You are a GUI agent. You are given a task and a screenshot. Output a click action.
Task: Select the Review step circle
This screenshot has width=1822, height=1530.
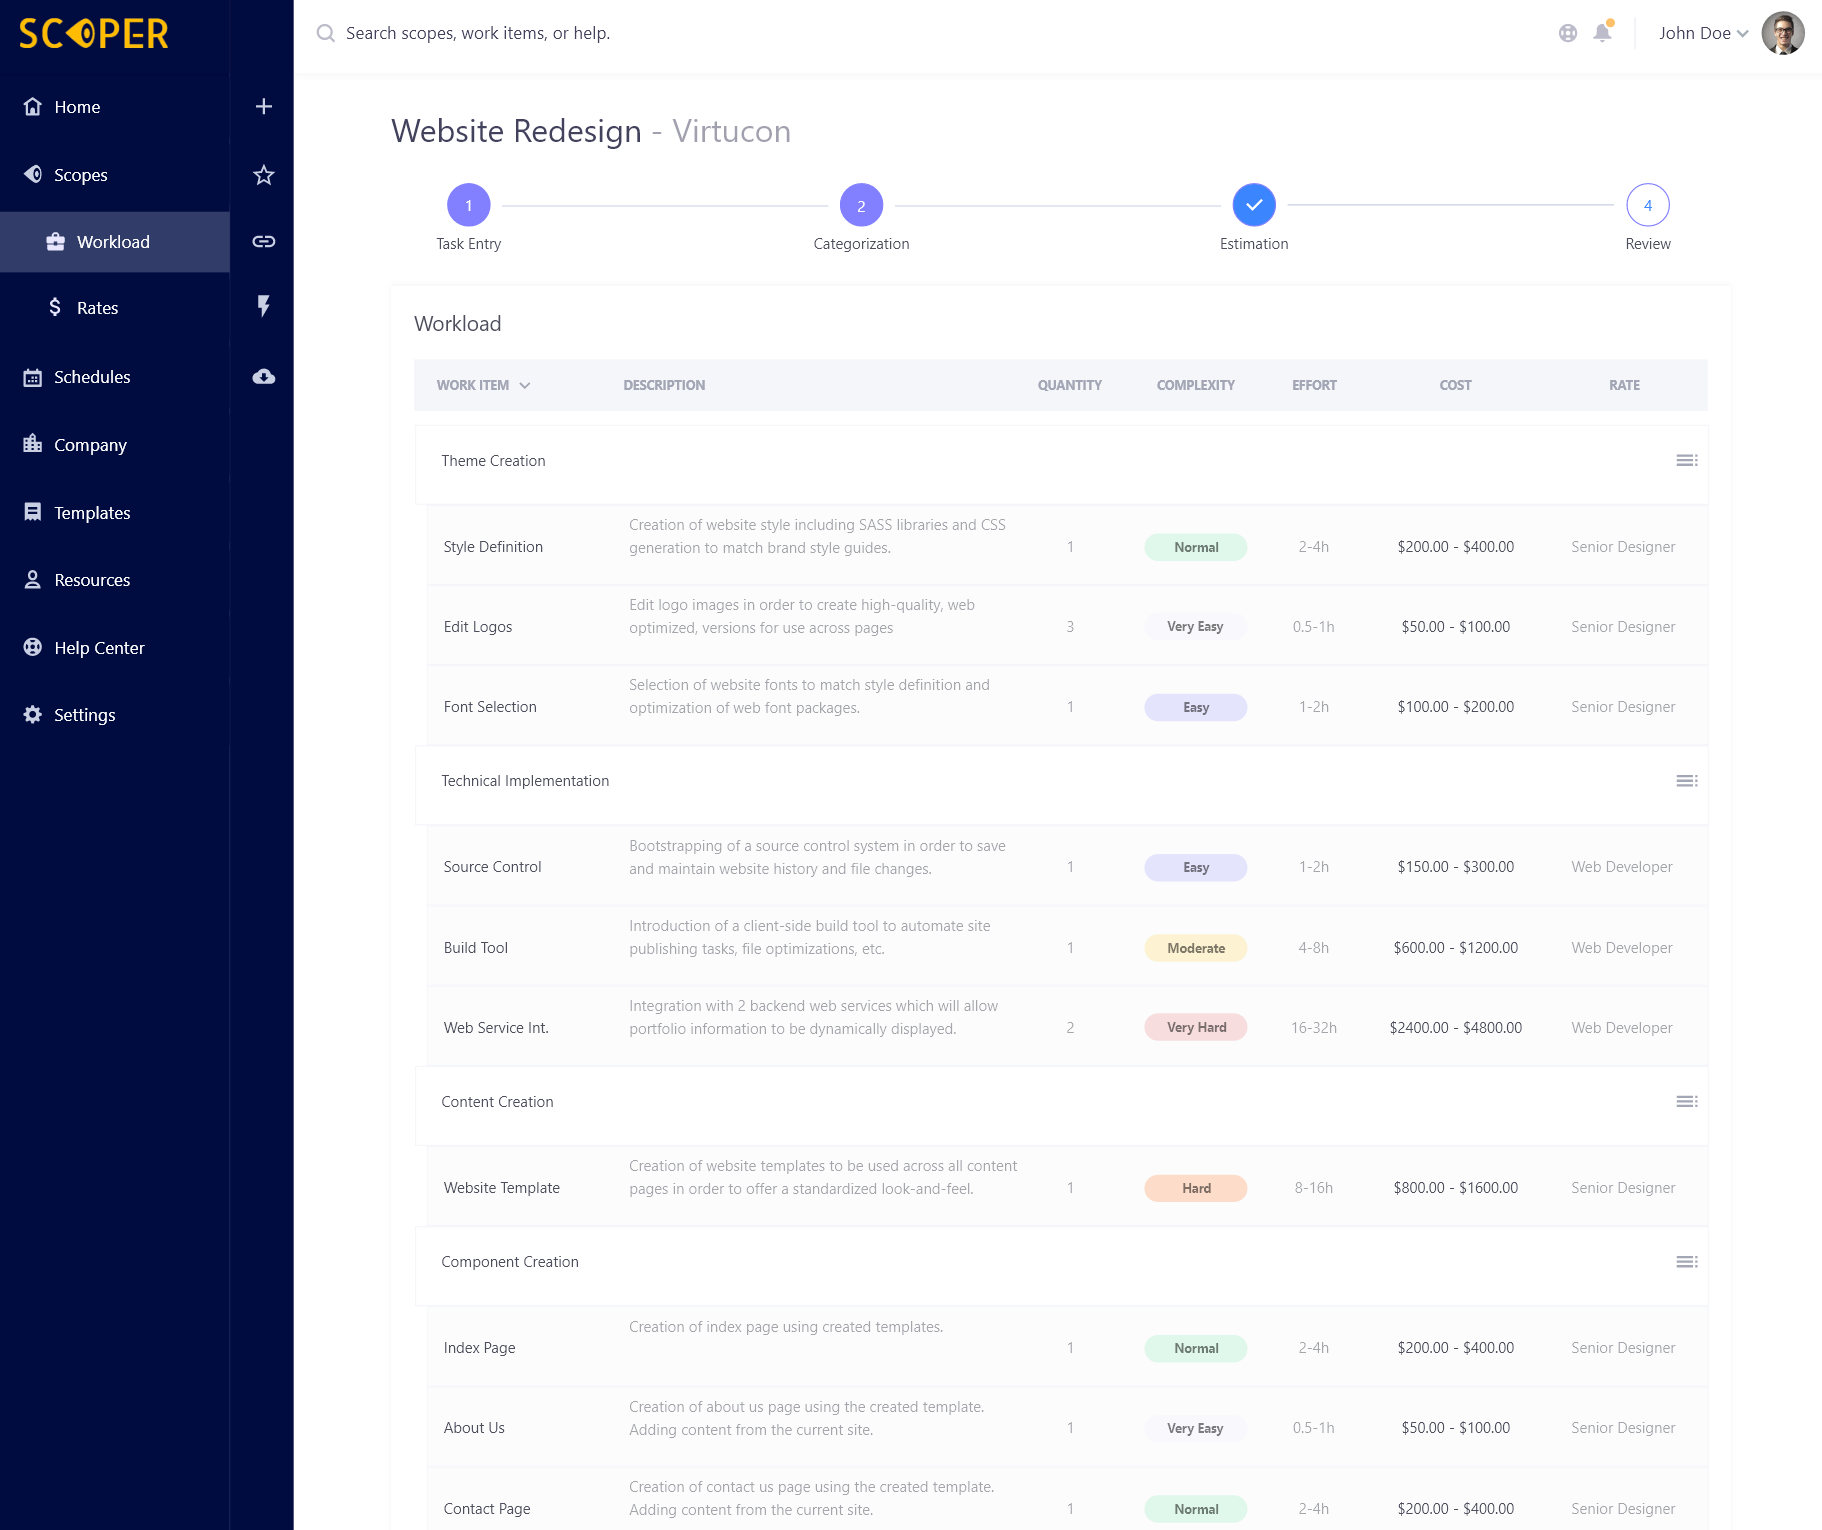point(1648,205)
